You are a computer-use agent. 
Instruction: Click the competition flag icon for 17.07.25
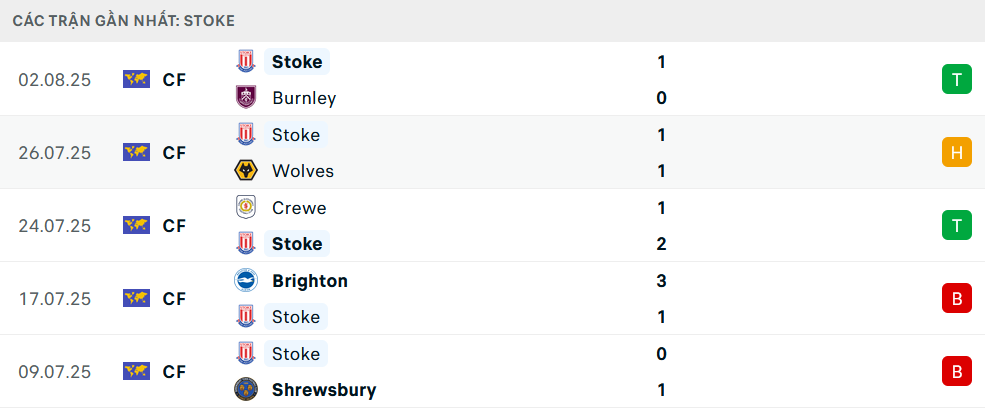pyautogui.click(x=136, y=298)
